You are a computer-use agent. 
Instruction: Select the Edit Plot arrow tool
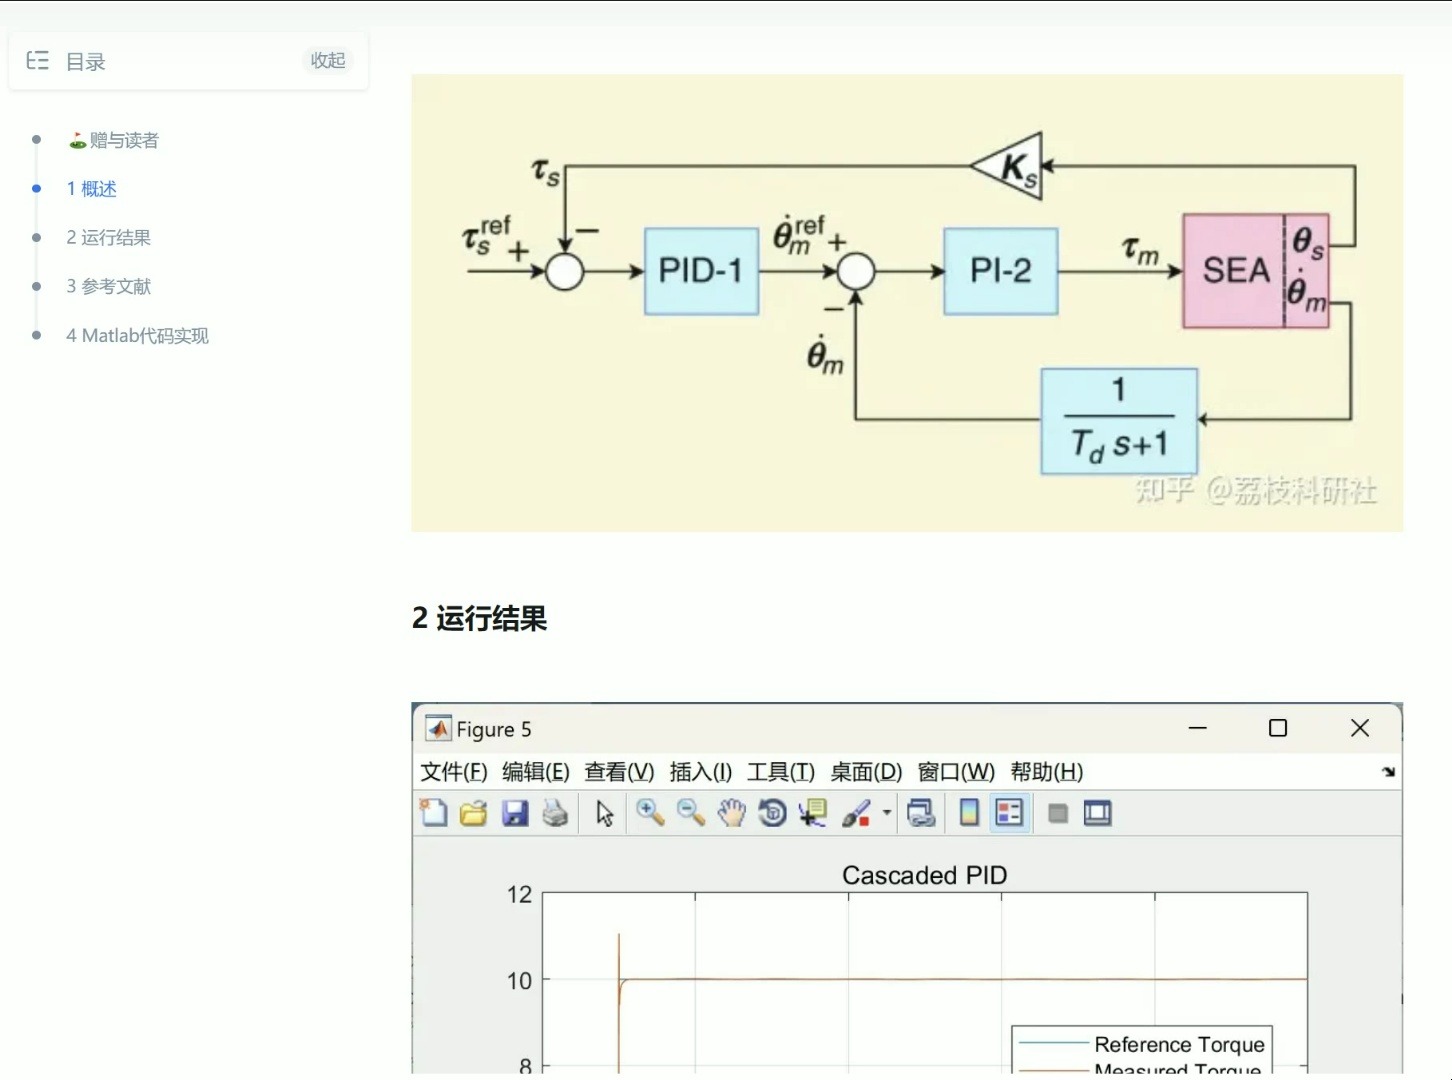coord(605,813)
